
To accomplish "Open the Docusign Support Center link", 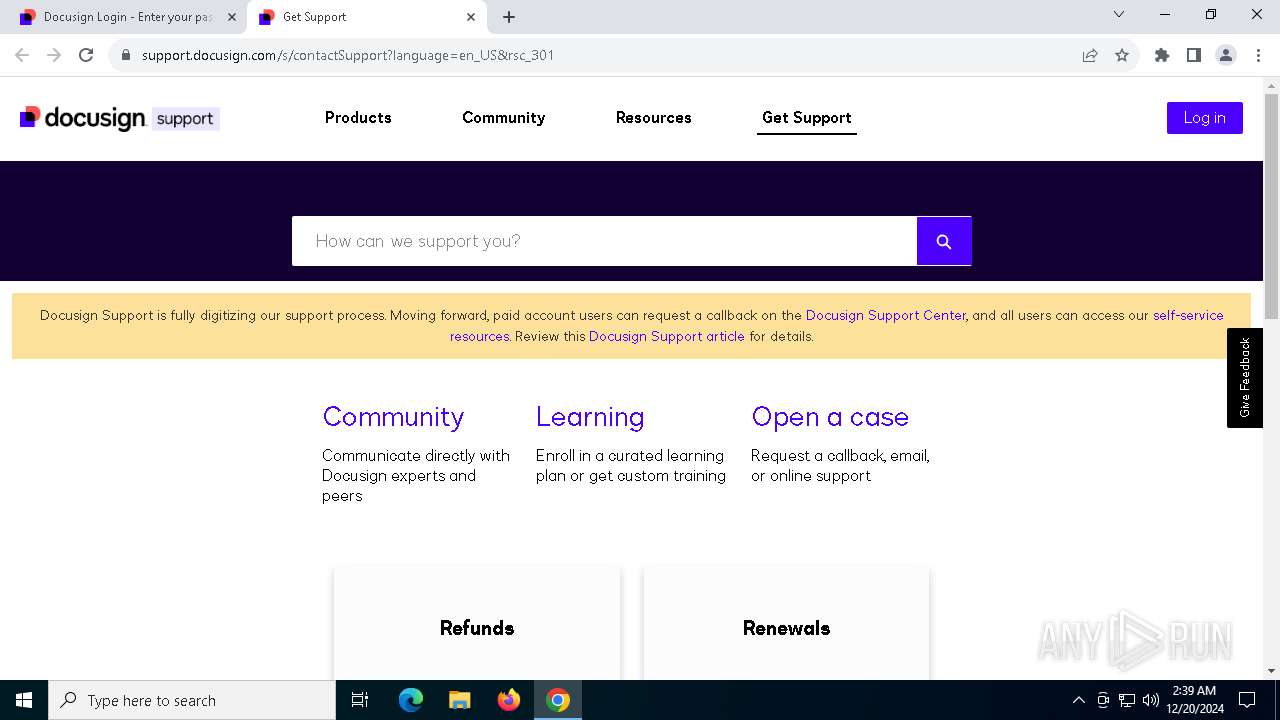I will [886, 315].
